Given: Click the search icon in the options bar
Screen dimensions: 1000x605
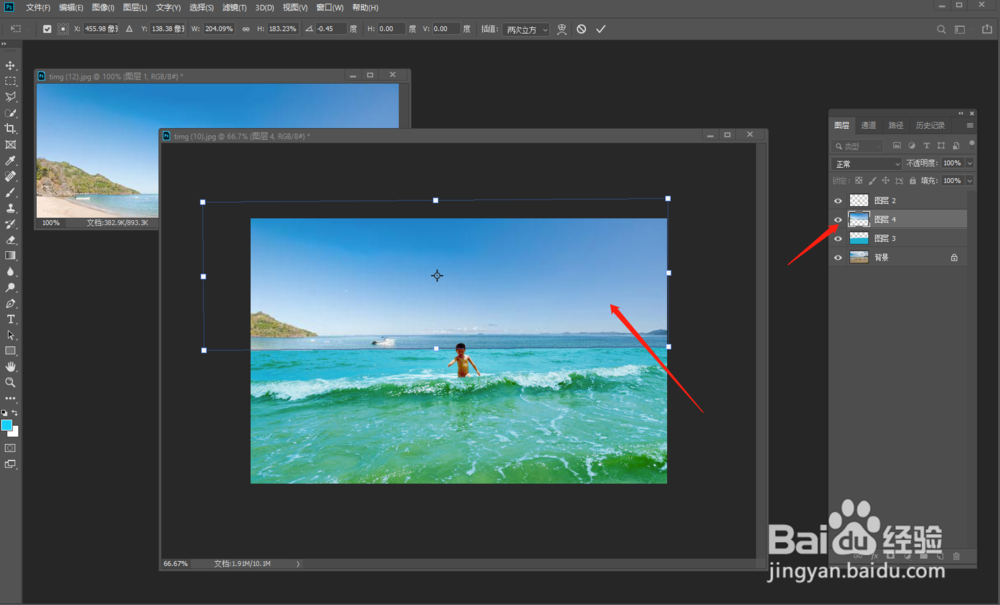Looking at the screenshot, I should [x=941, y=29].
